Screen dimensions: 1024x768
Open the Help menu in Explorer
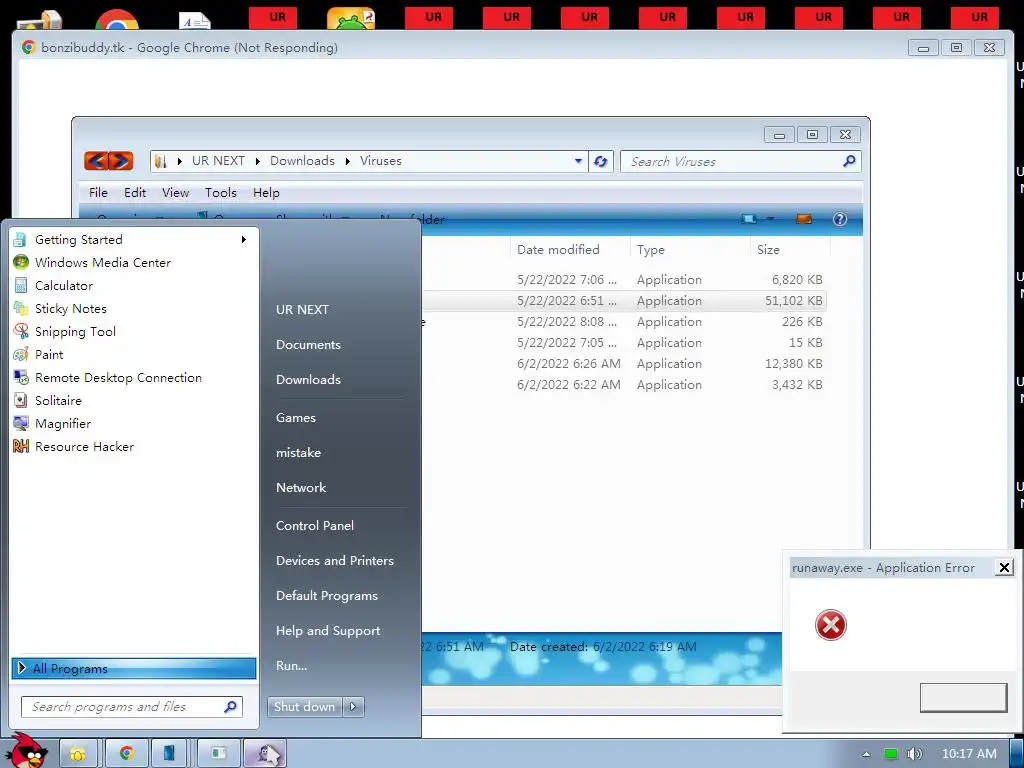(266, 193)
